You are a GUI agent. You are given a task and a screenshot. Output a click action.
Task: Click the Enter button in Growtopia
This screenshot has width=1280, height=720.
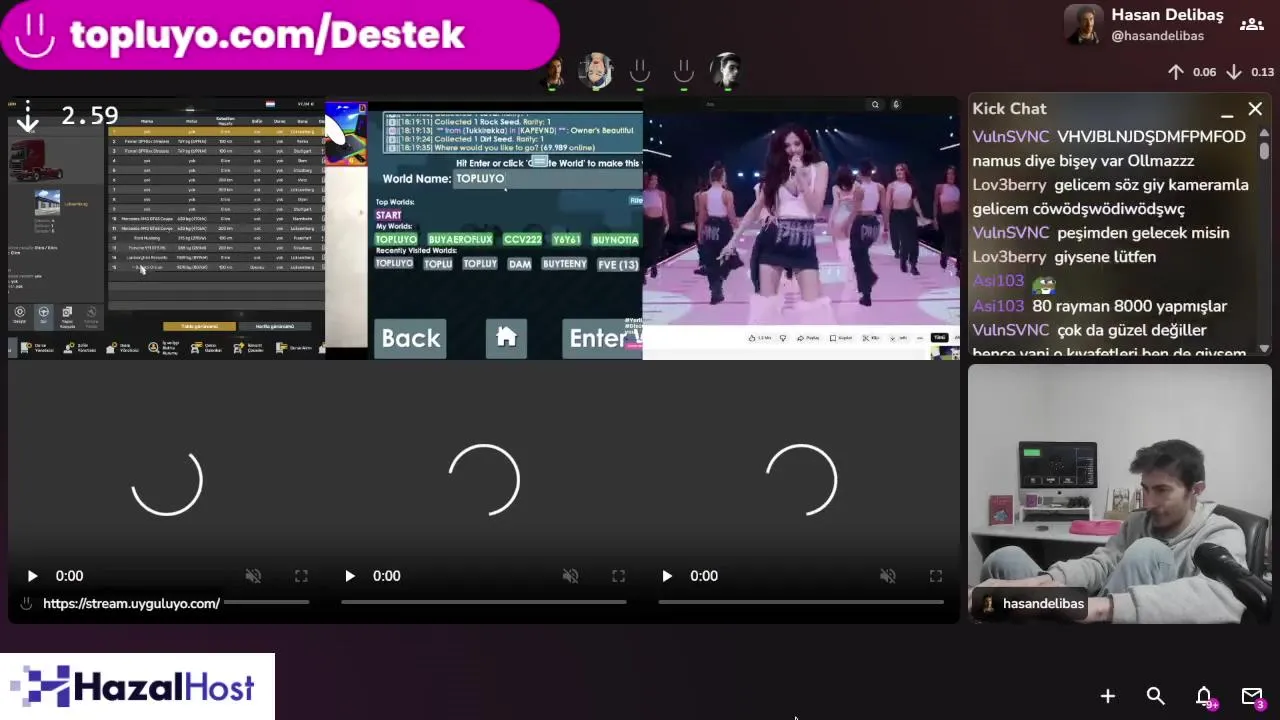coord(602,338)
